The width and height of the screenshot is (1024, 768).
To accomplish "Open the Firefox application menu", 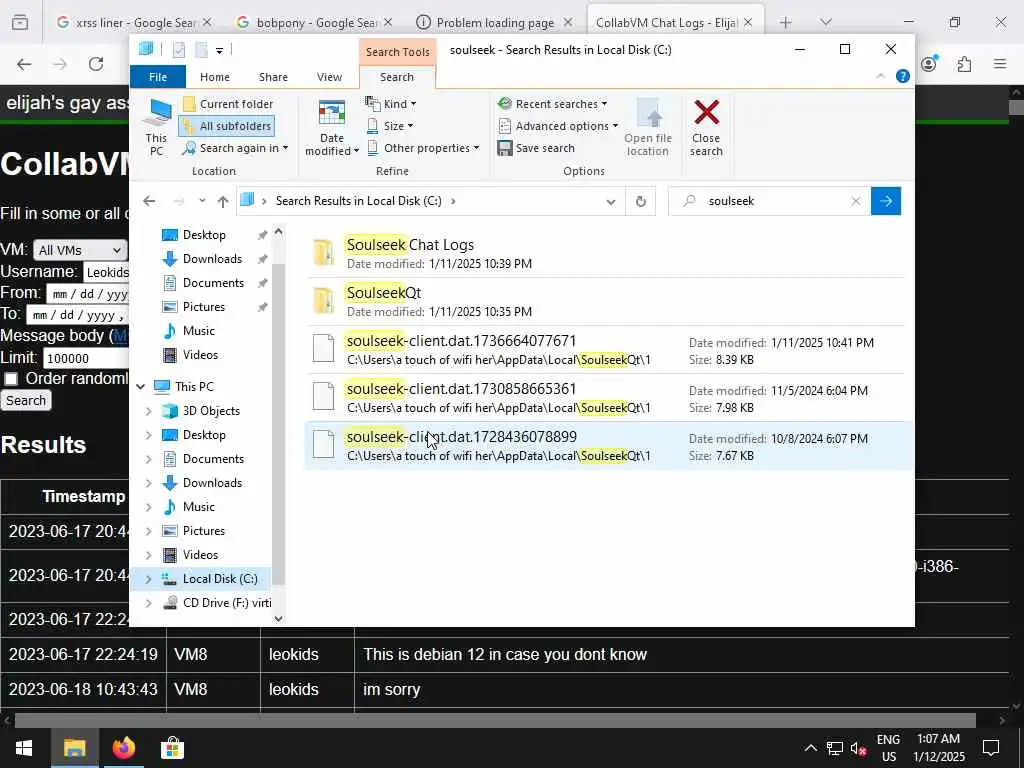I will (x=1000, y=64).
